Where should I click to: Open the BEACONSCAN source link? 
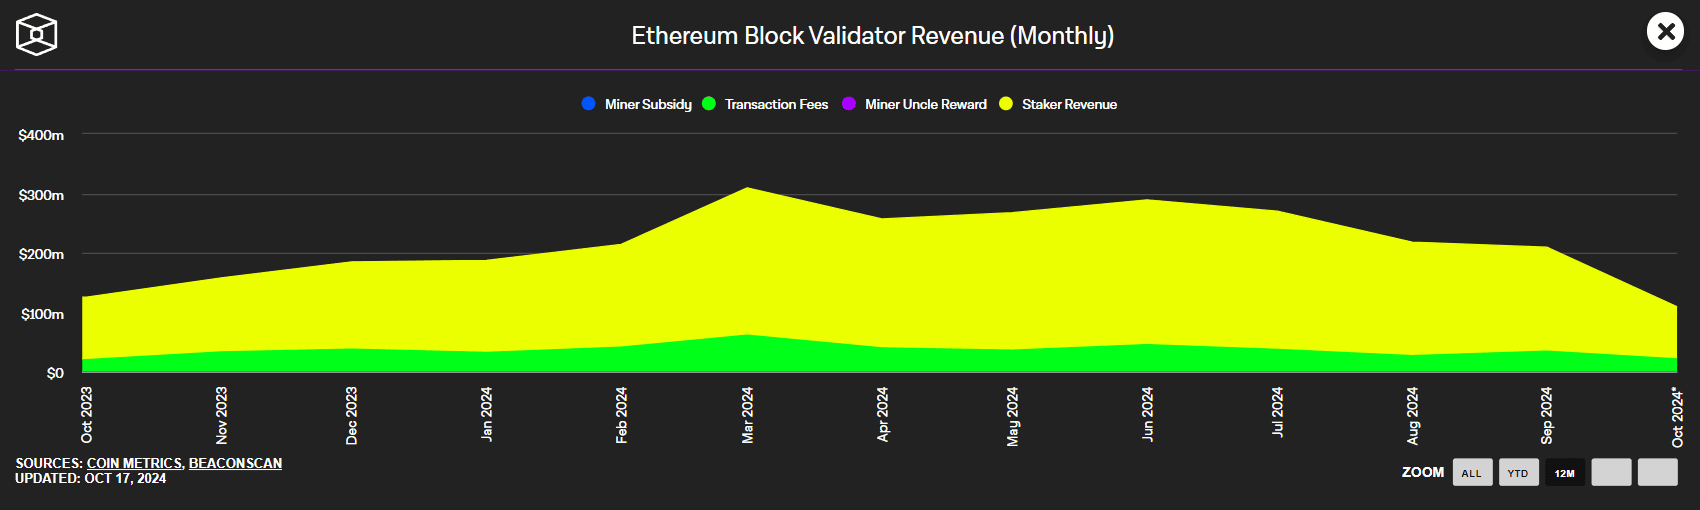(235, 463)
